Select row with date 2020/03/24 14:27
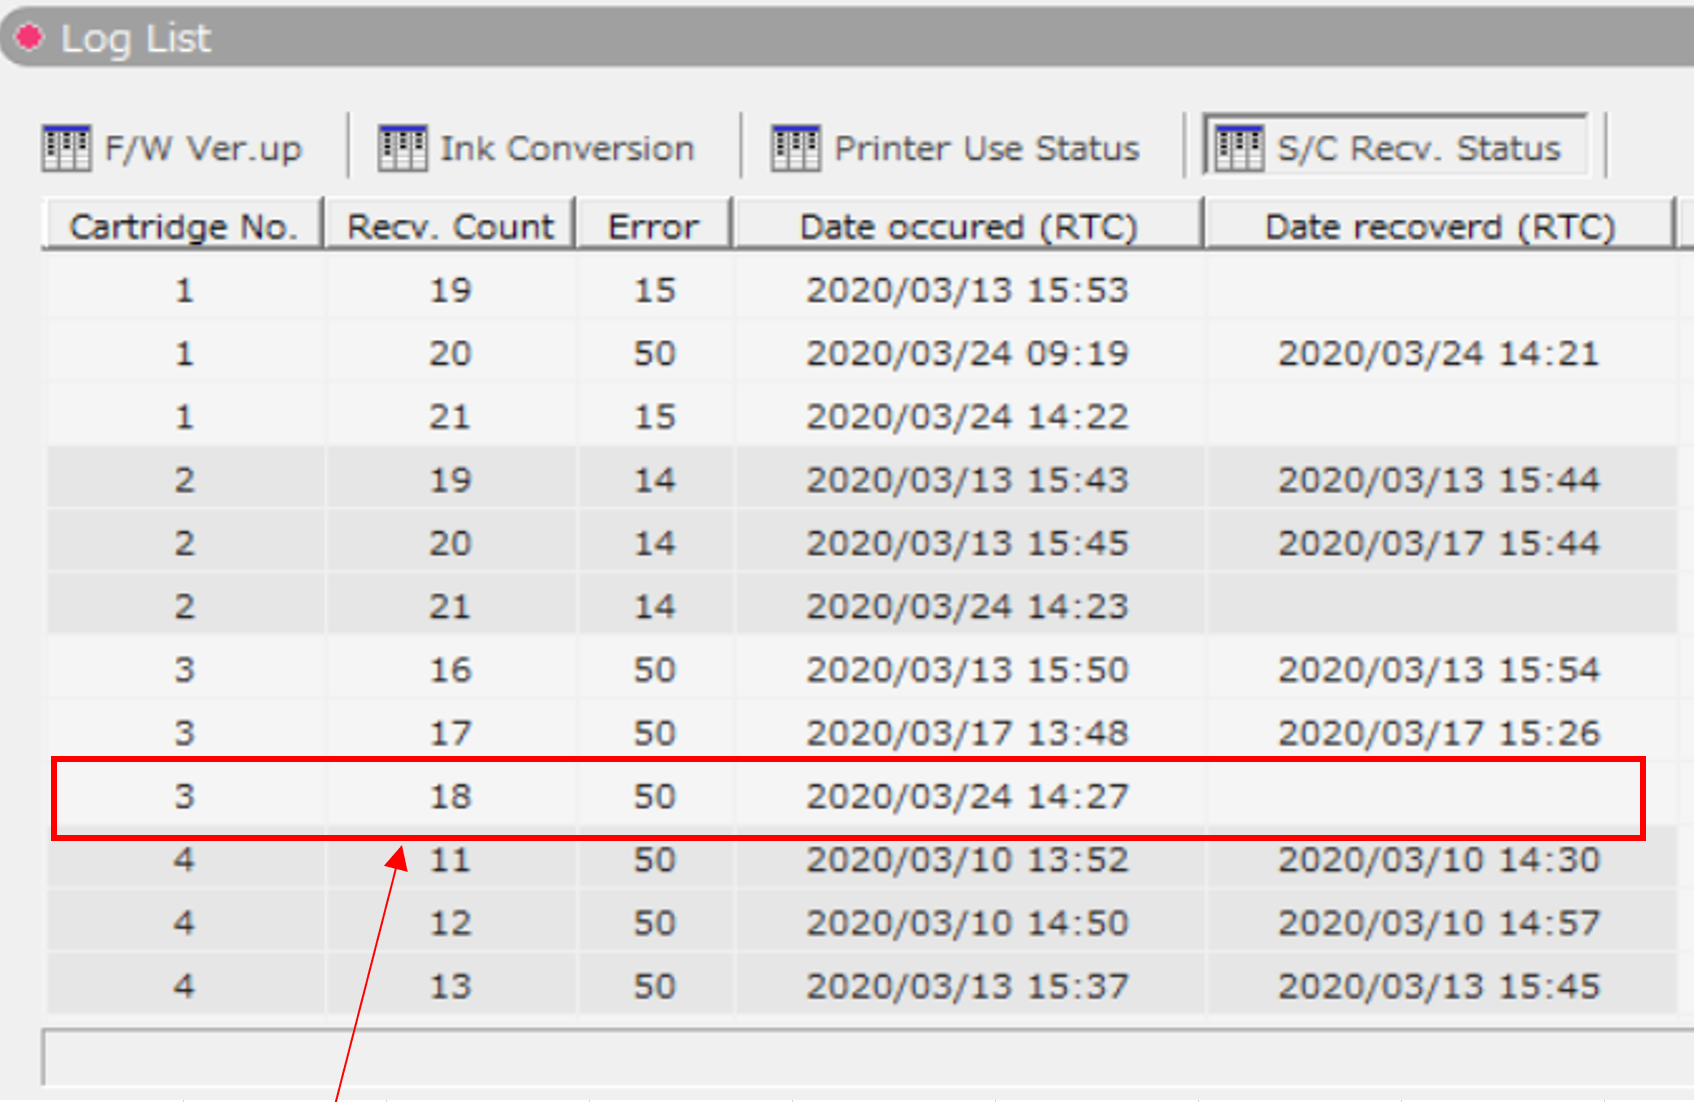1694x1102 pixels. [967, 796]
